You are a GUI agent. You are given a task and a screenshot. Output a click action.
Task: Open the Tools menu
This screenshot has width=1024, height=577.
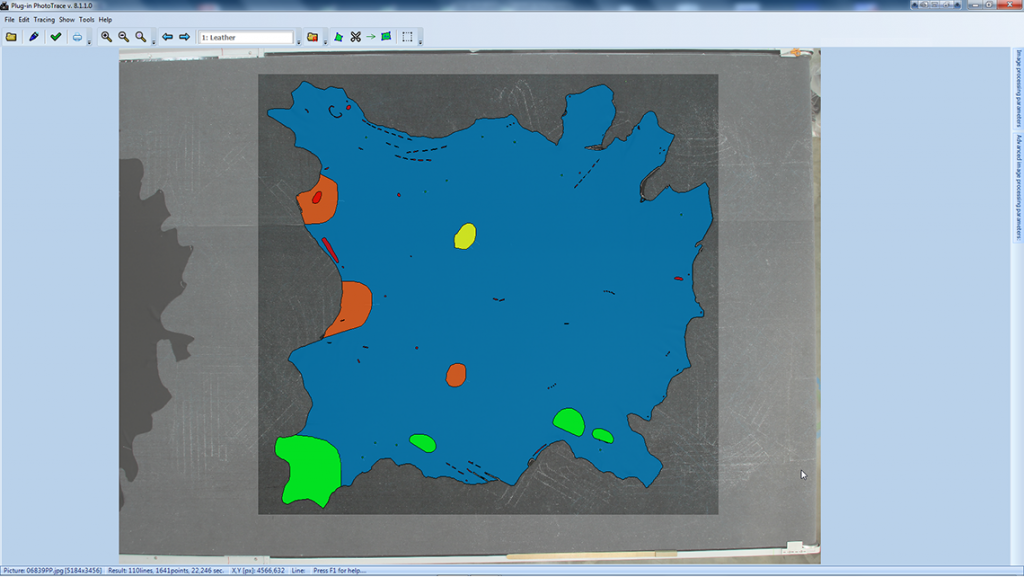click(87, 19)
